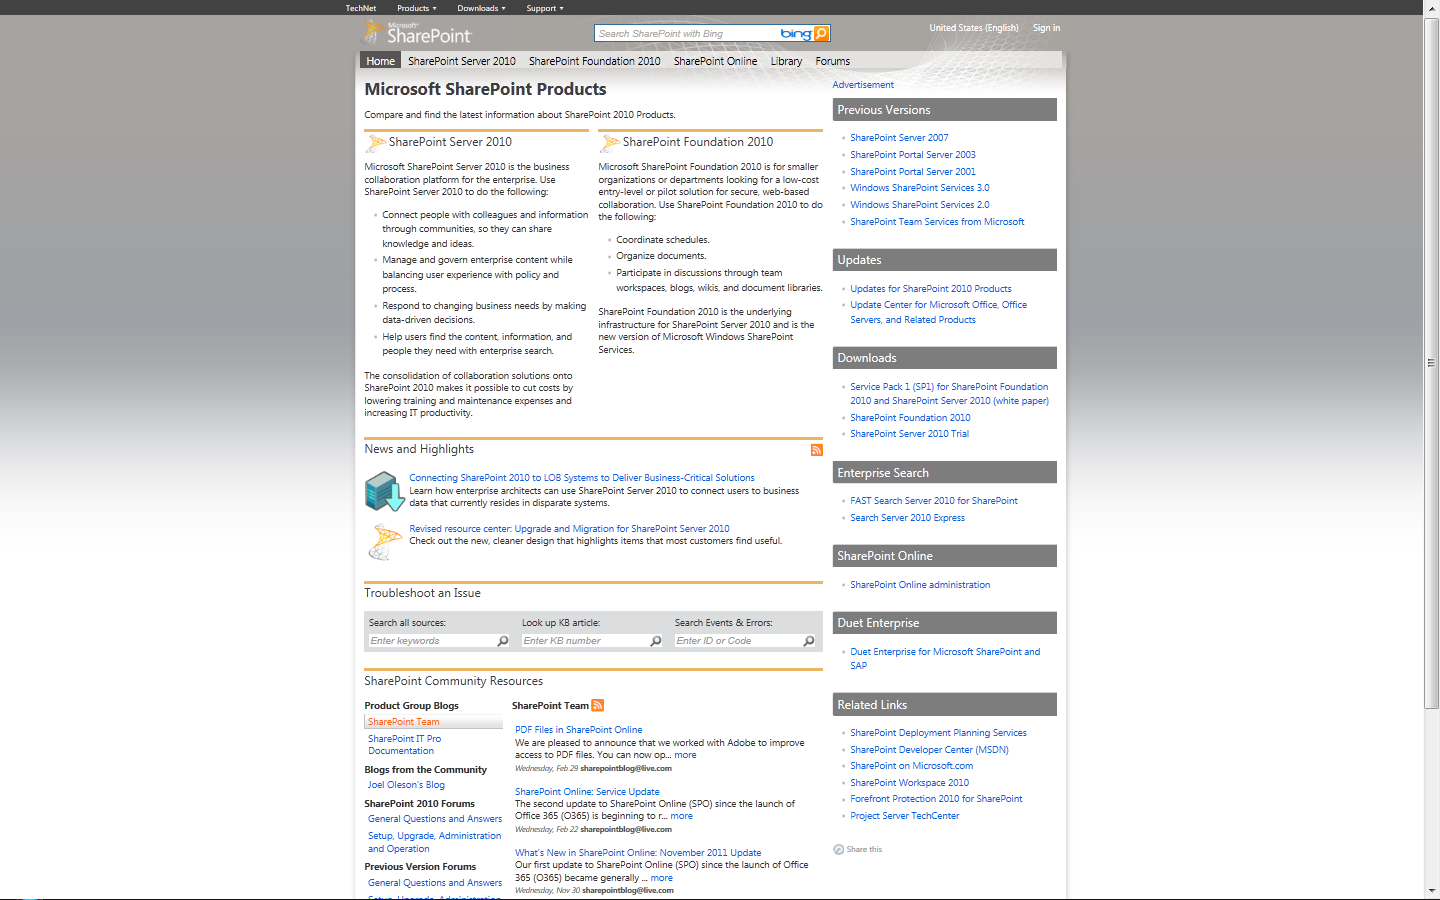Open Update Center for Microsoft Office link

point(939,312)
